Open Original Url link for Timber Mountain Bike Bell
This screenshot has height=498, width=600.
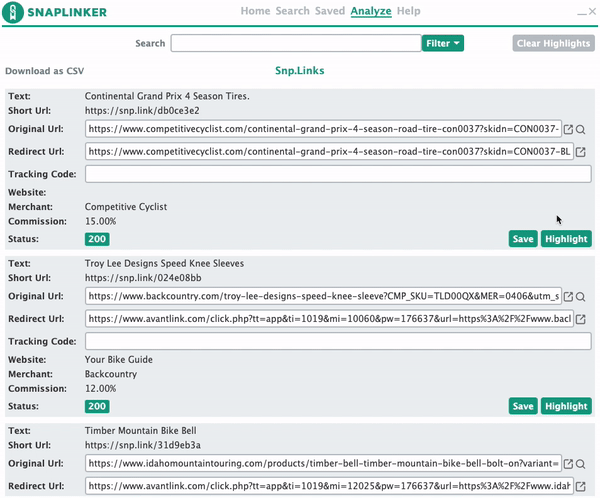[568, 464]
